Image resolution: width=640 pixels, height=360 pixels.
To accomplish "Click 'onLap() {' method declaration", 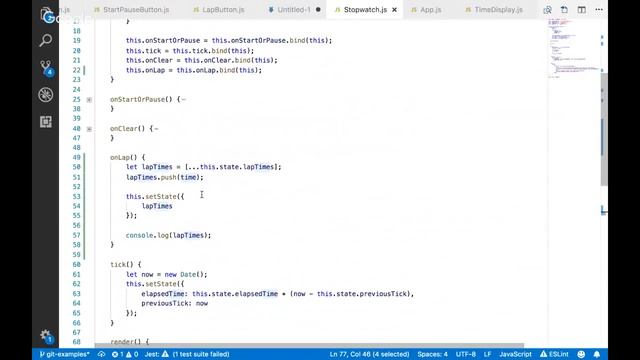I will (x=127, y=158).
